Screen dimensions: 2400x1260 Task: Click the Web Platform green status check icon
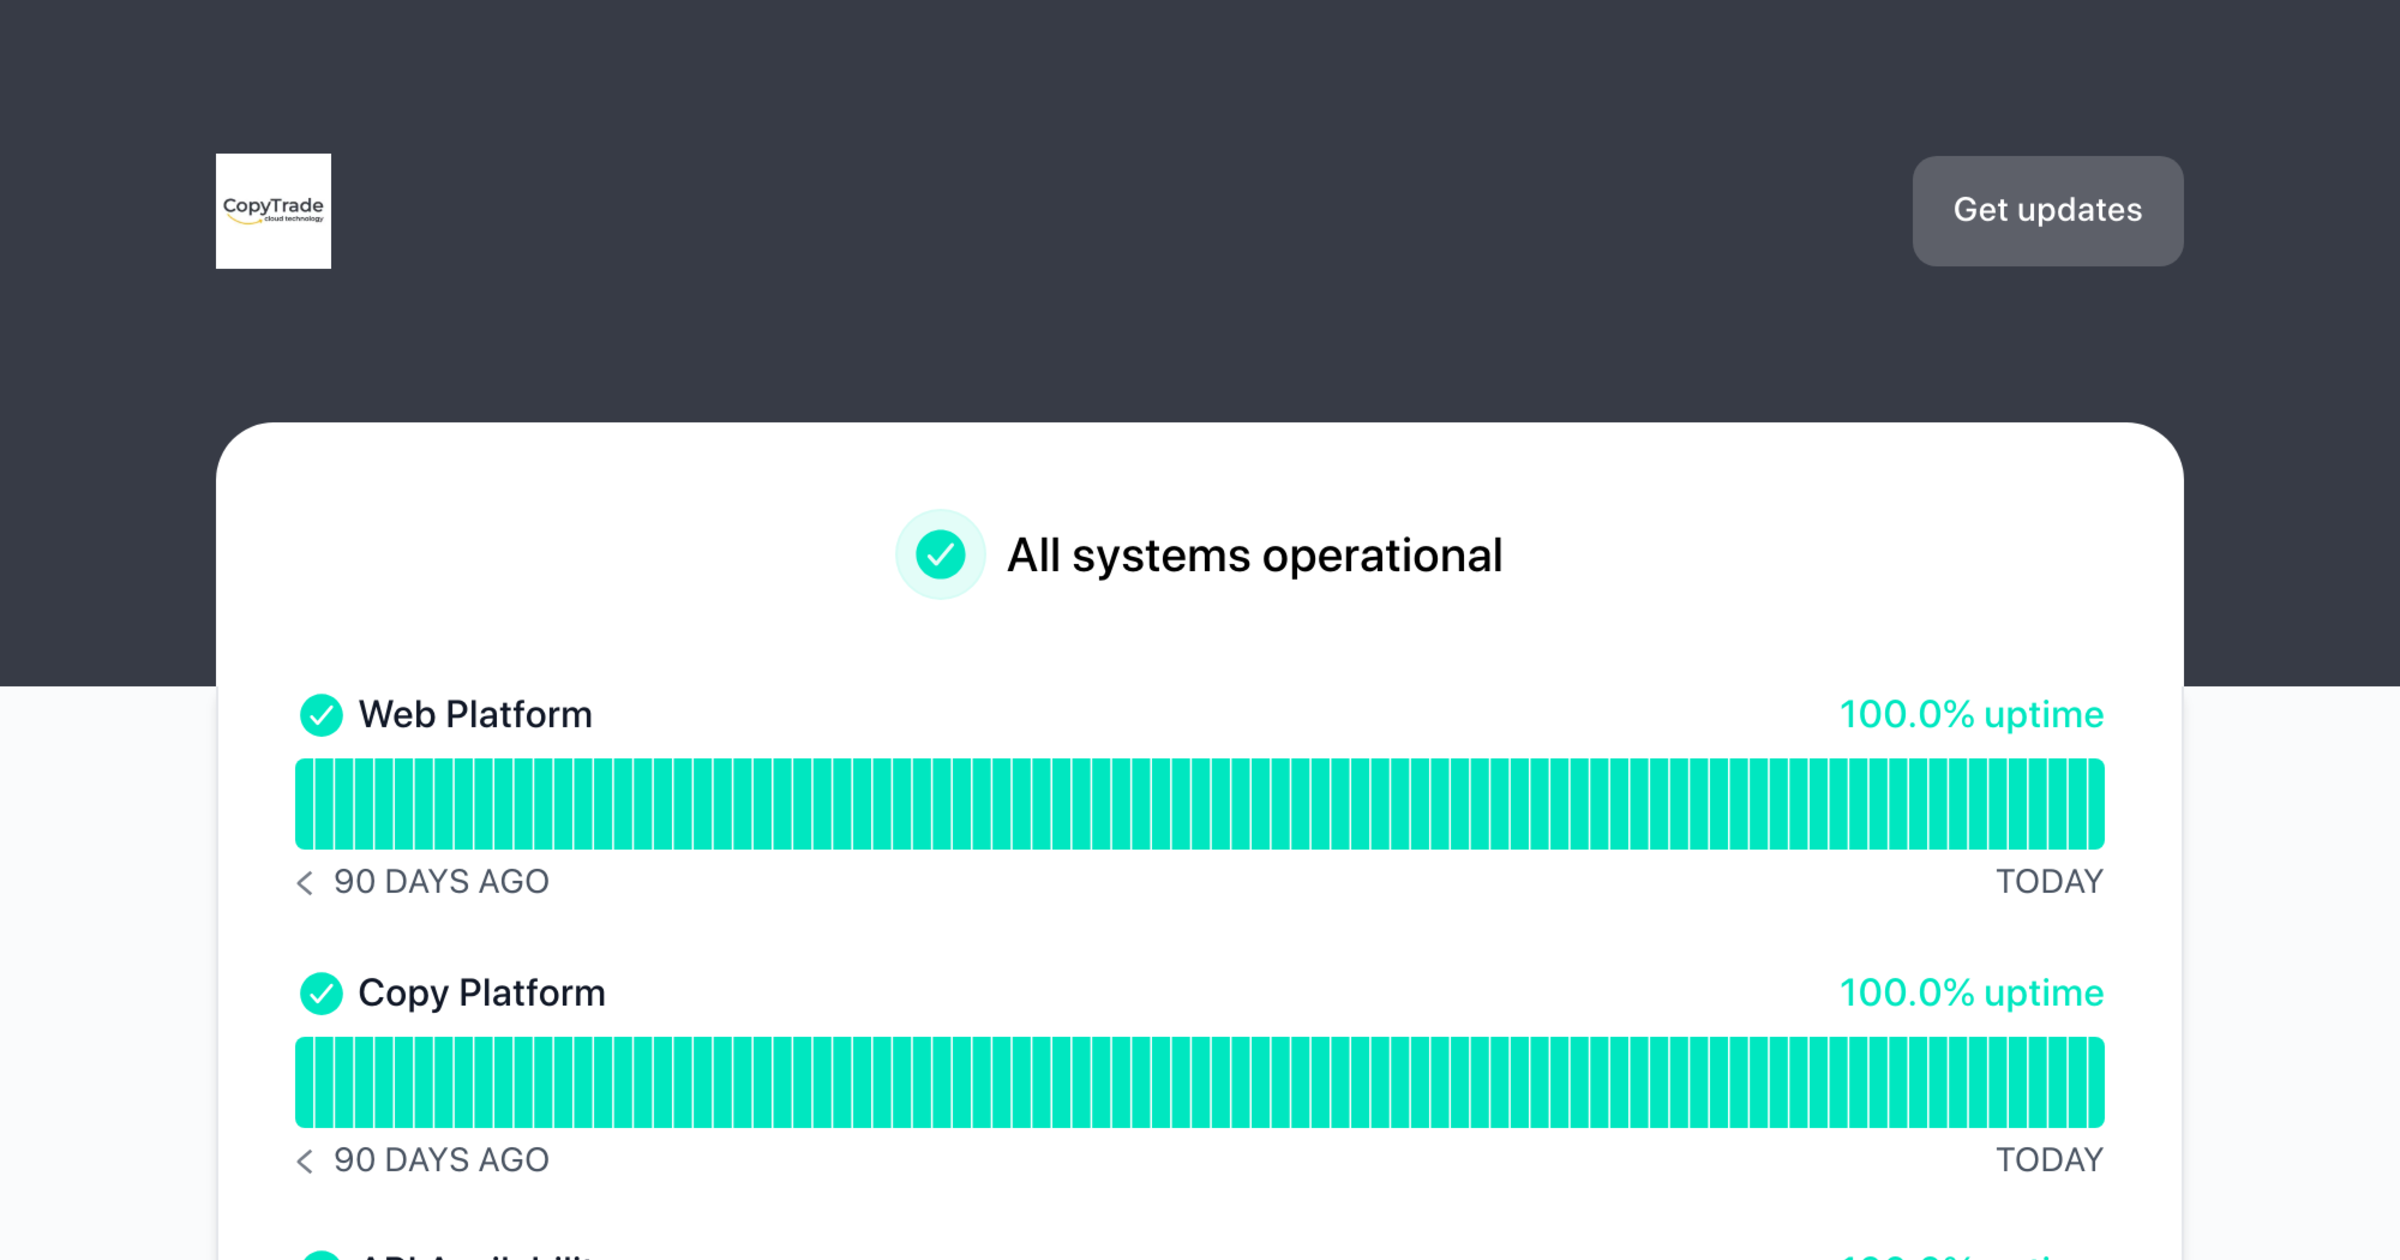click(321, 715)
